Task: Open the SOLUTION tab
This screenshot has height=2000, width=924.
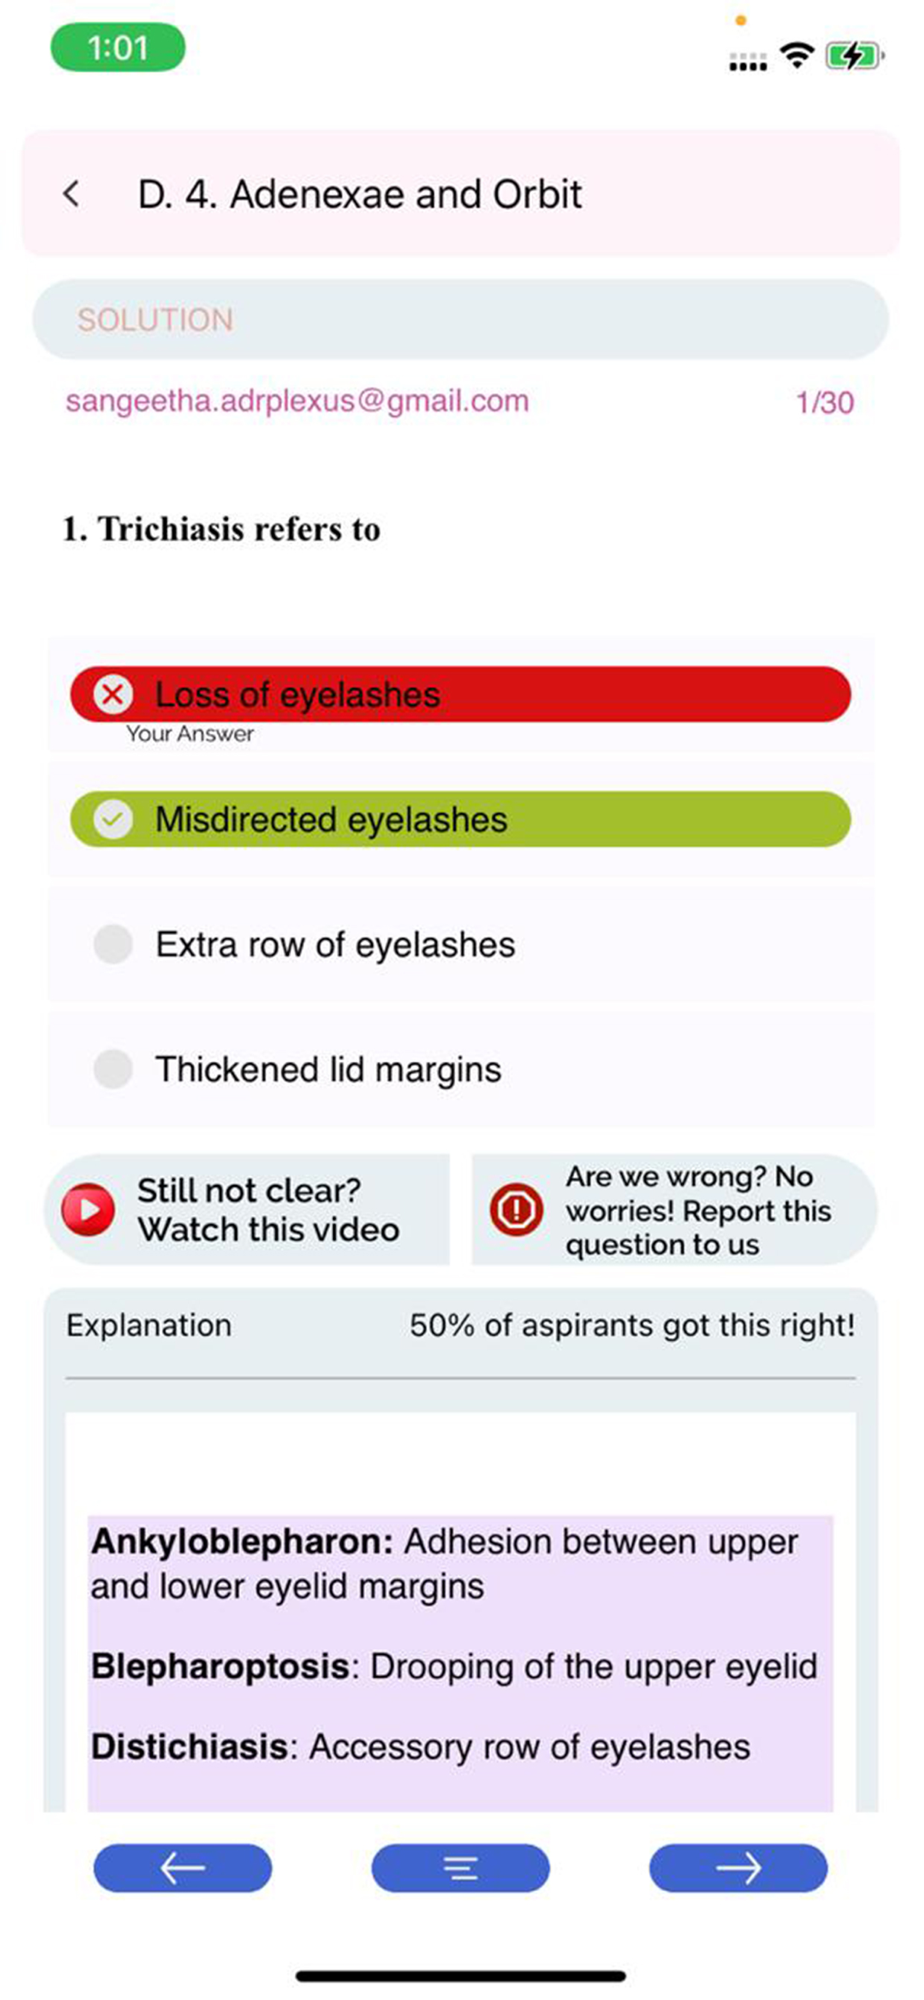Action: coord(460,319)
